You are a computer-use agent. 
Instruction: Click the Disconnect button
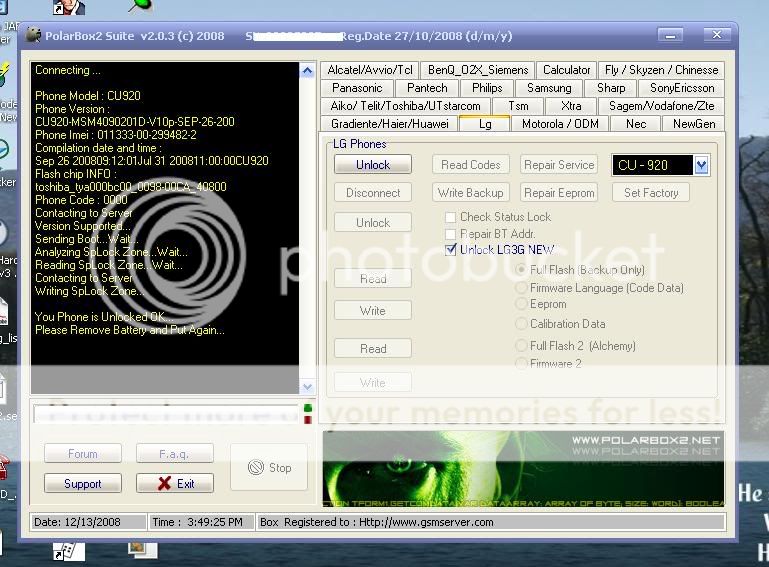(x=373, y=193)
